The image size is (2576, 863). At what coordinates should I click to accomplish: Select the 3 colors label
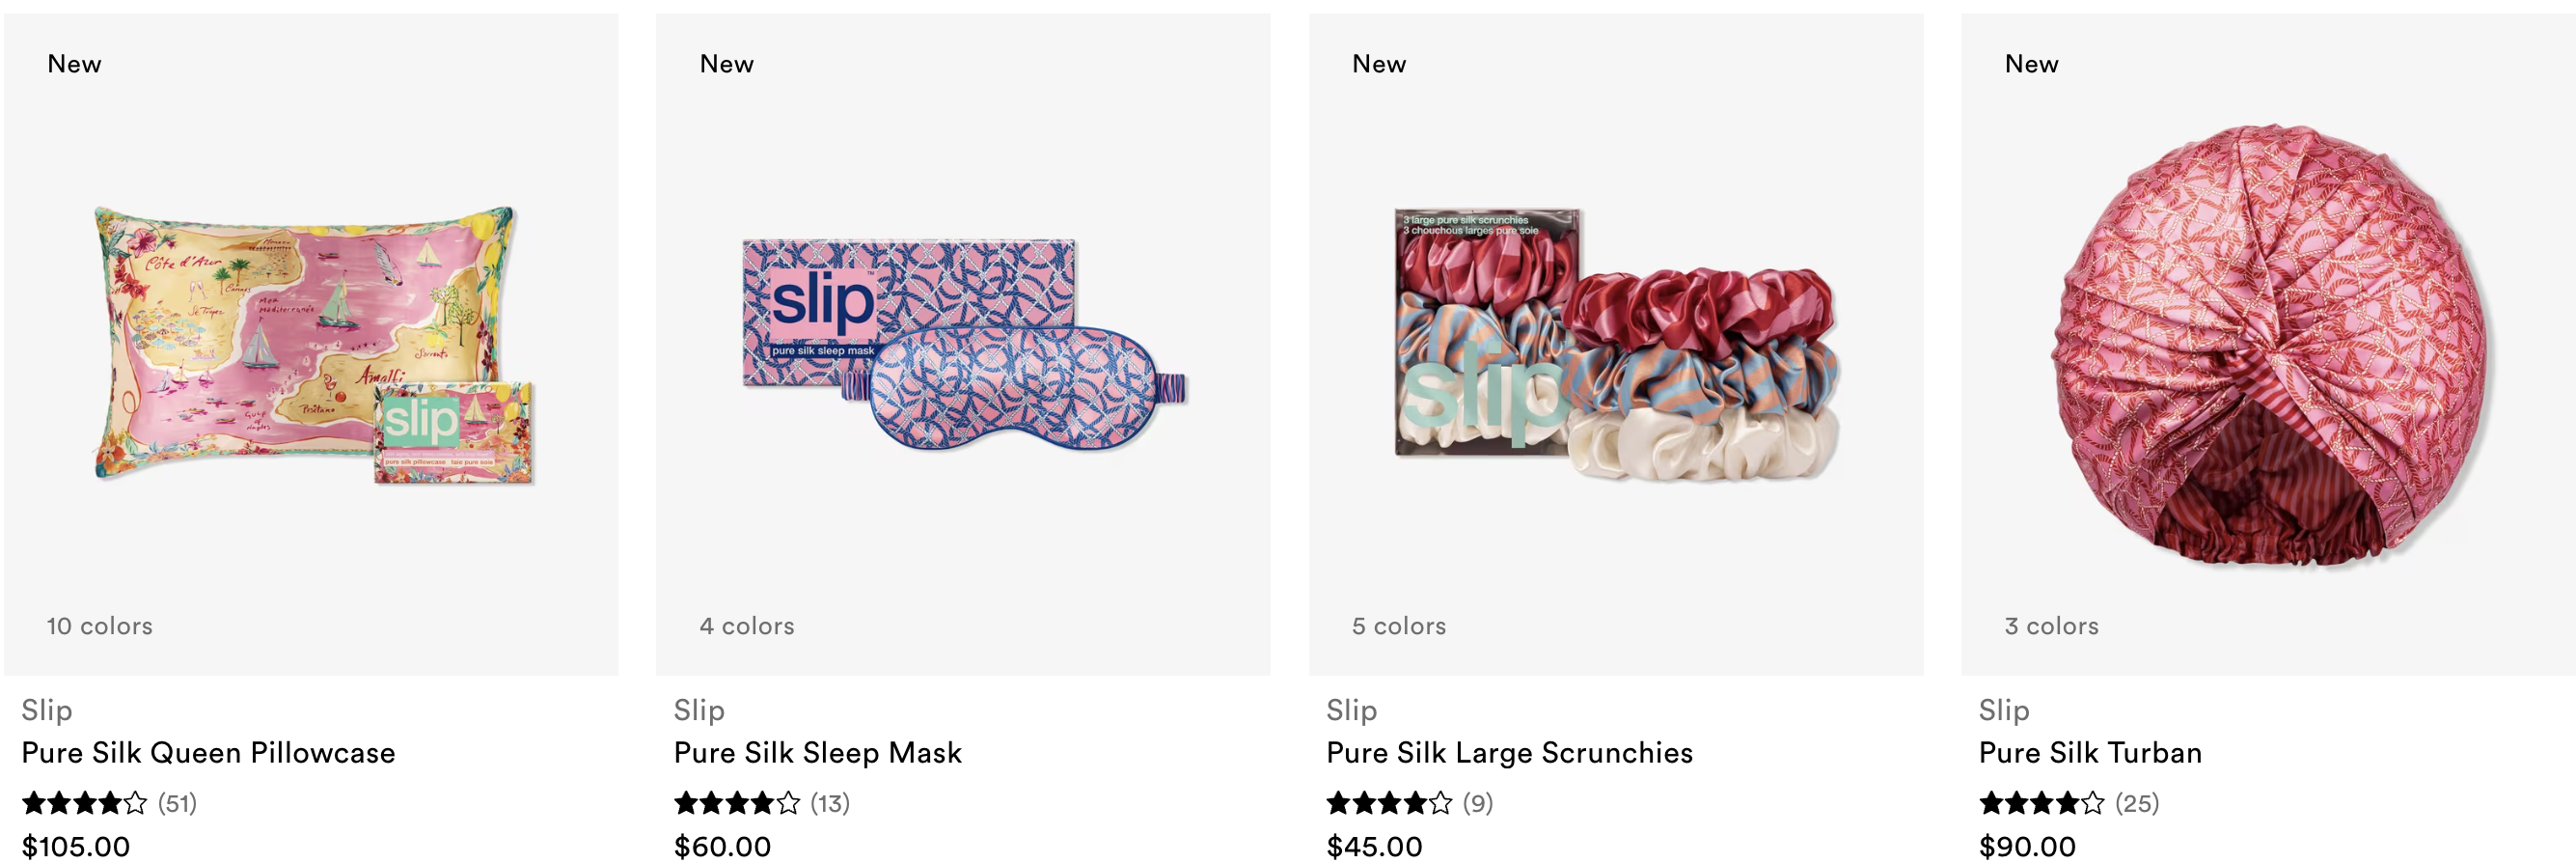coord(2052,626)
